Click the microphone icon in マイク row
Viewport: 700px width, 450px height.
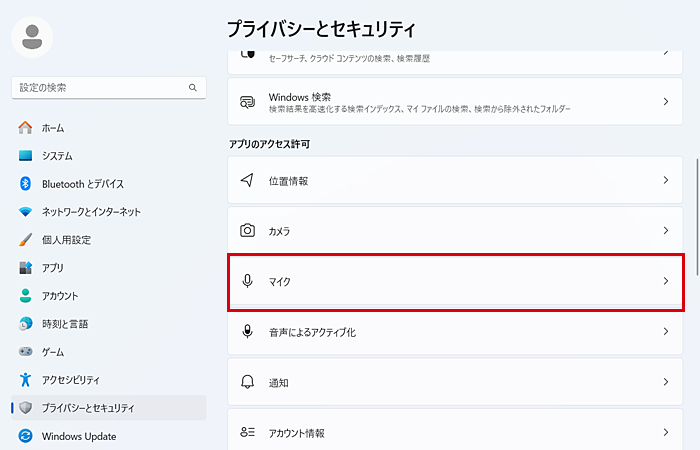(247, 281)
